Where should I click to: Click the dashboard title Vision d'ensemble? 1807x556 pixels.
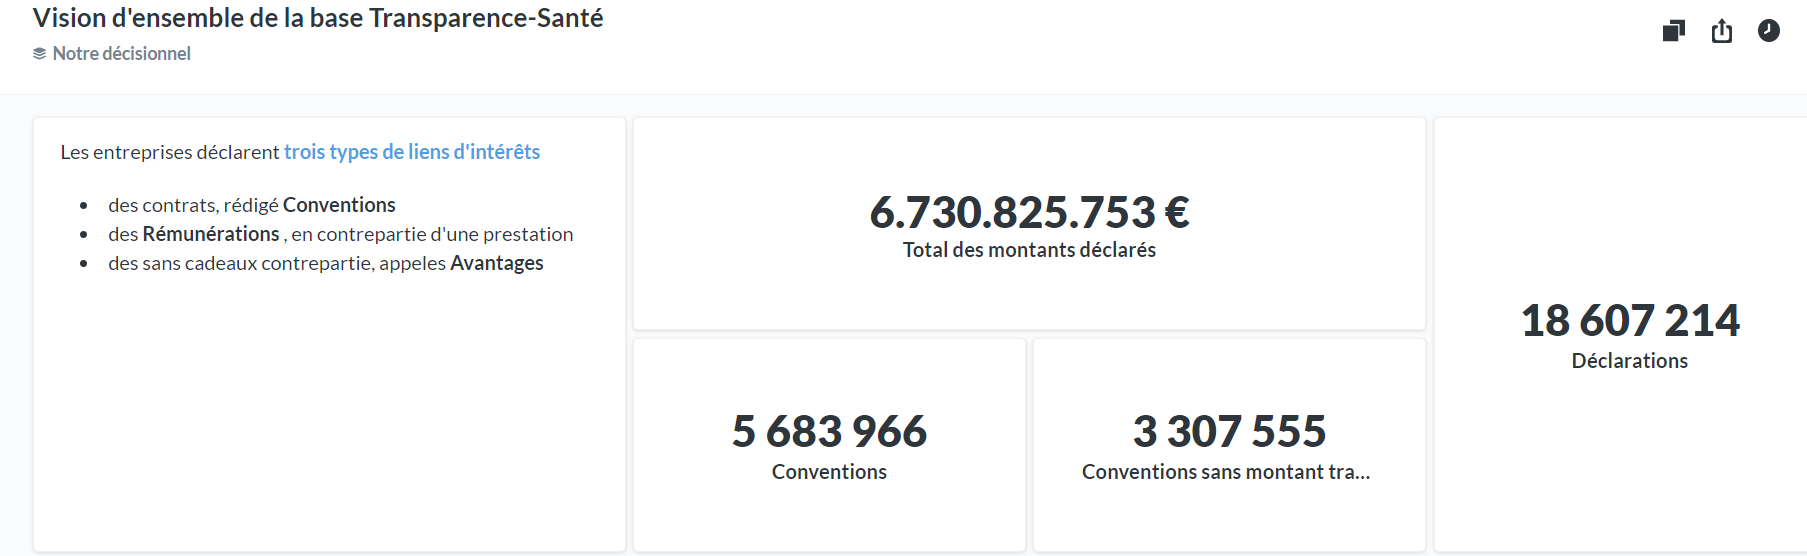(x=317, y=18)
